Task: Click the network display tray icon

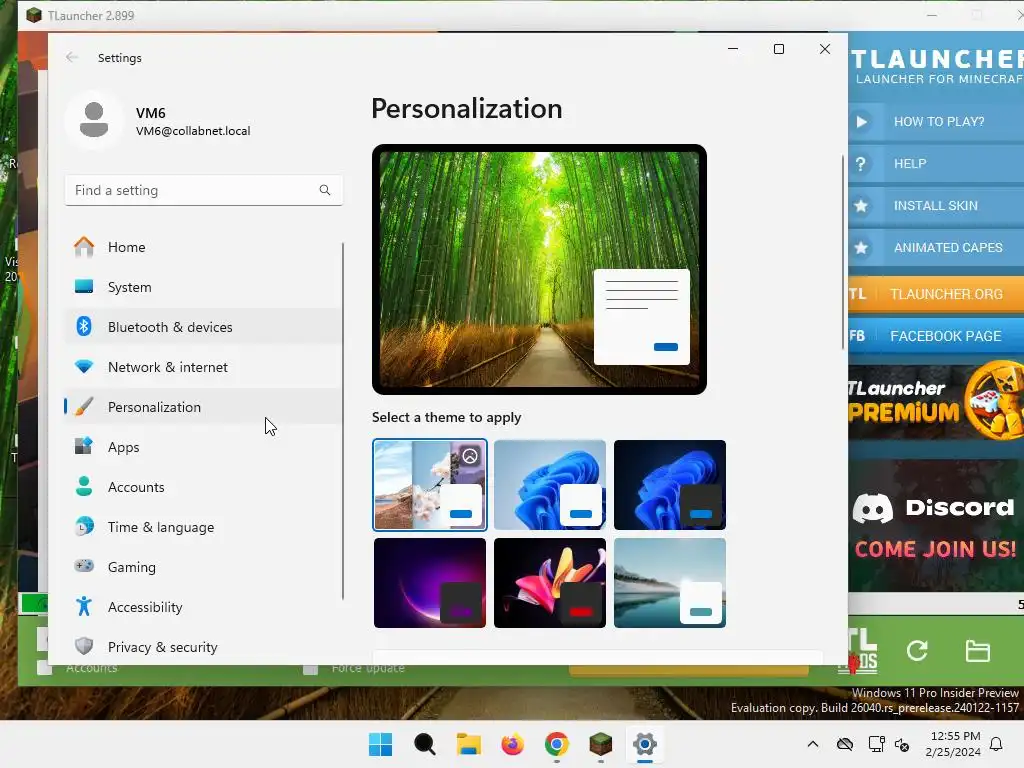Action: (x=876, y=744)
